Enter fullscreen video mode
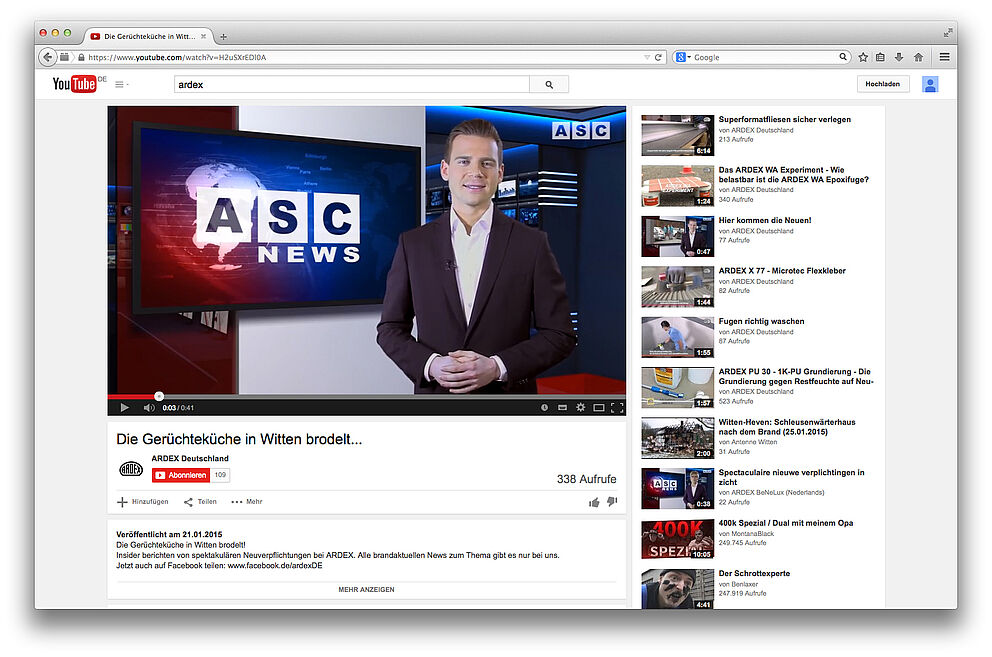This screenshot has height=657, width=992. (x=616, y=408)
